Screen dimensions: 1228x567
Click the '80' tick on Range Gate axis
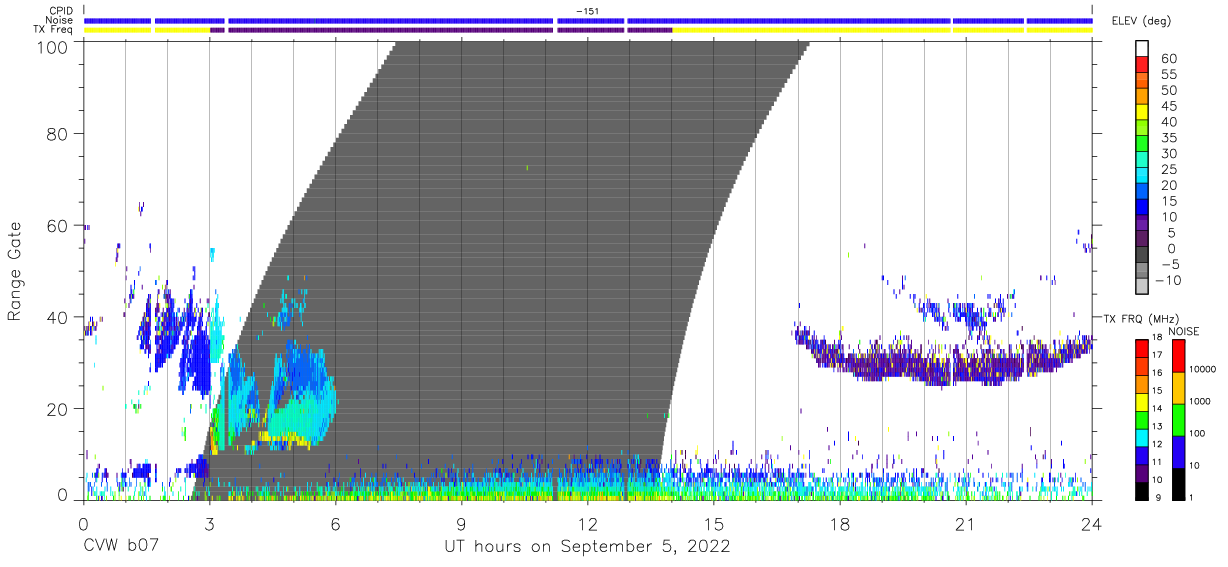click(x=57, y=133)
